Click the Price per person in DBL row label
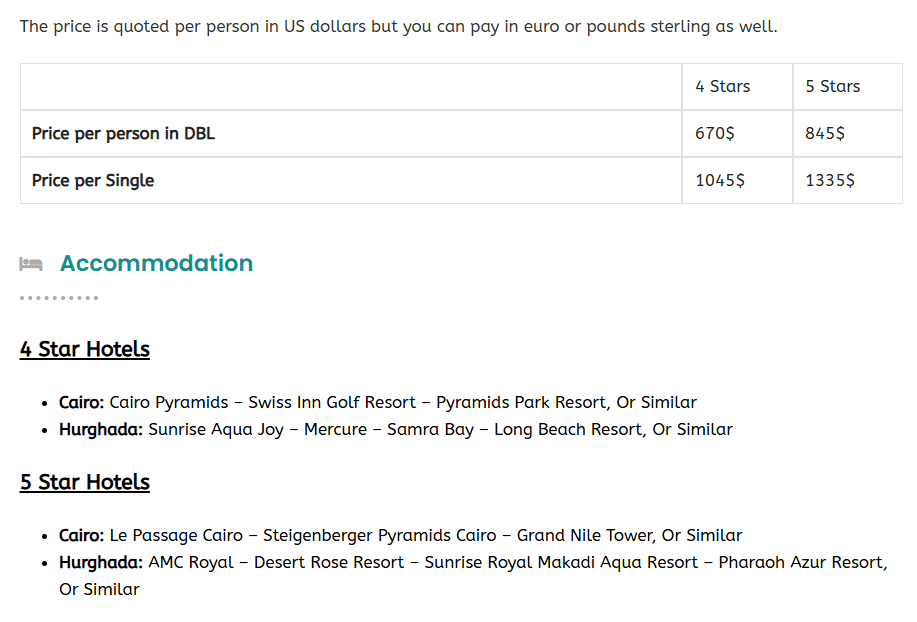The height and width of the screenshot is (622, 917). click(123, 134)
